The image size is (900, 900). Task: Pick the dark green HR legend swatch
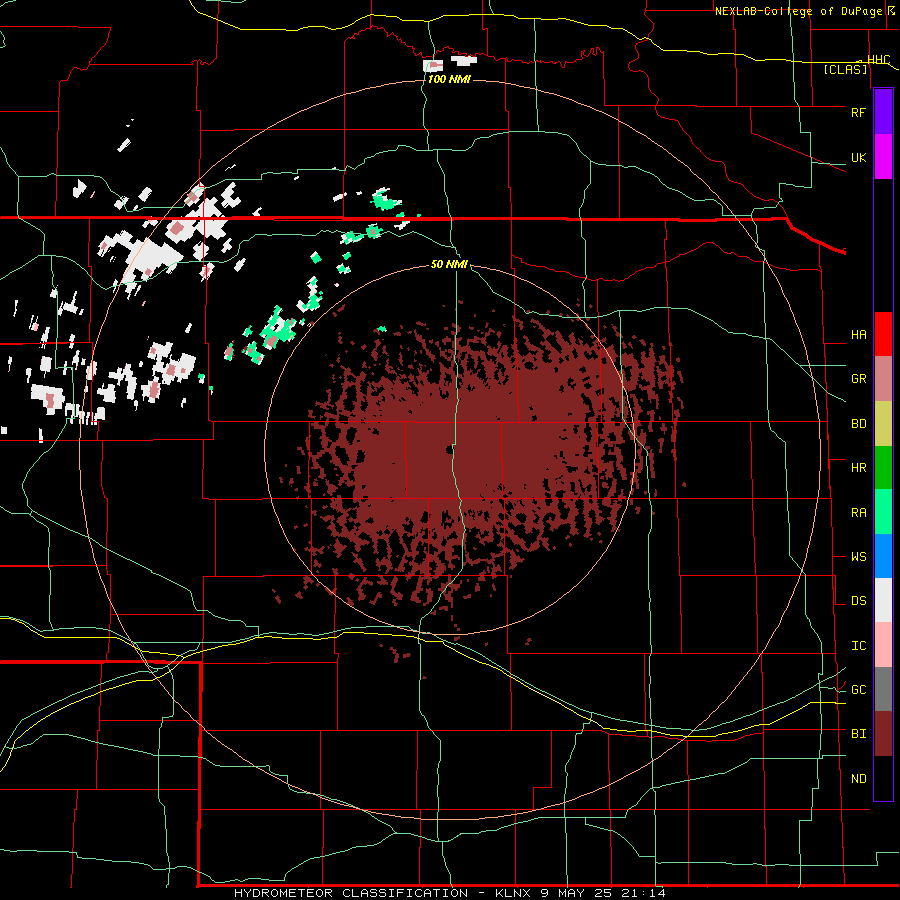pos(883,468)
